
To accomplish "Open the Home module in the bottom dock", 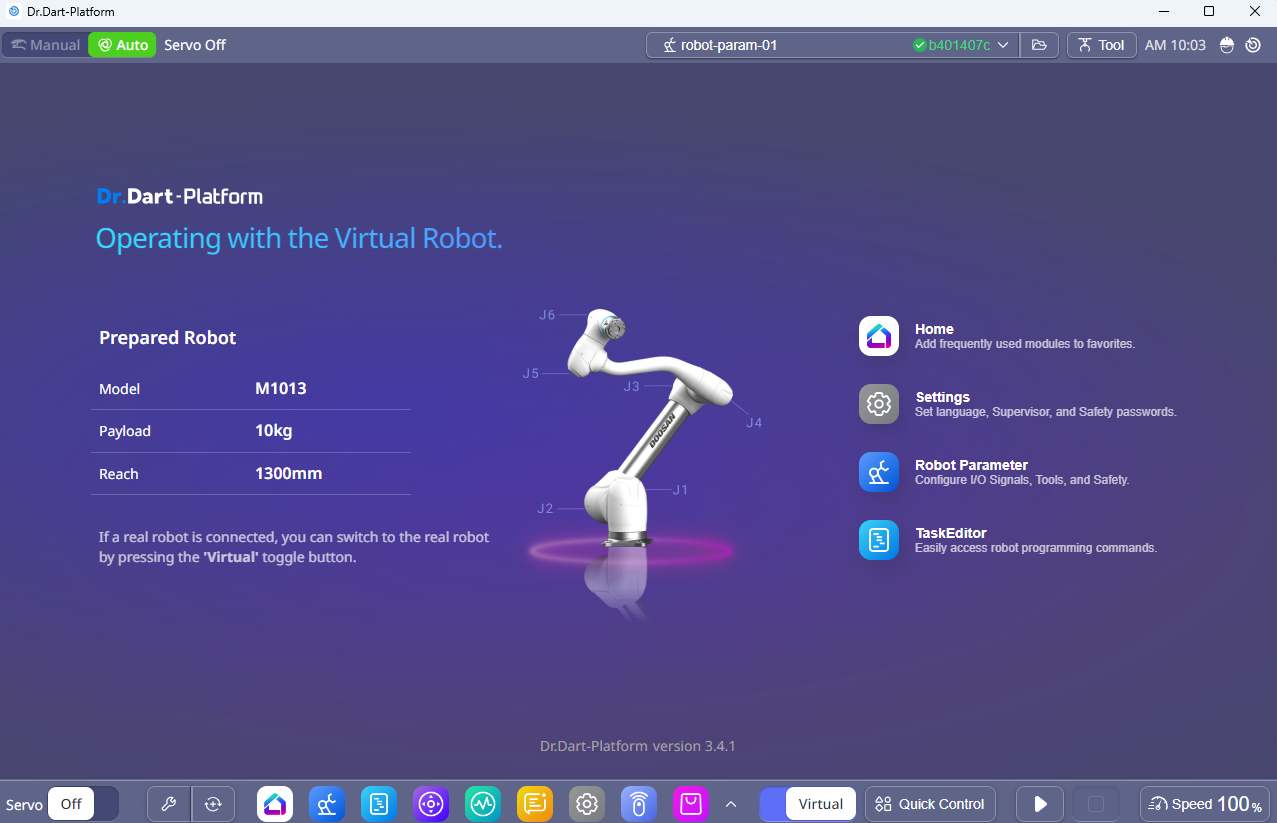I will [x=275, y=804].
